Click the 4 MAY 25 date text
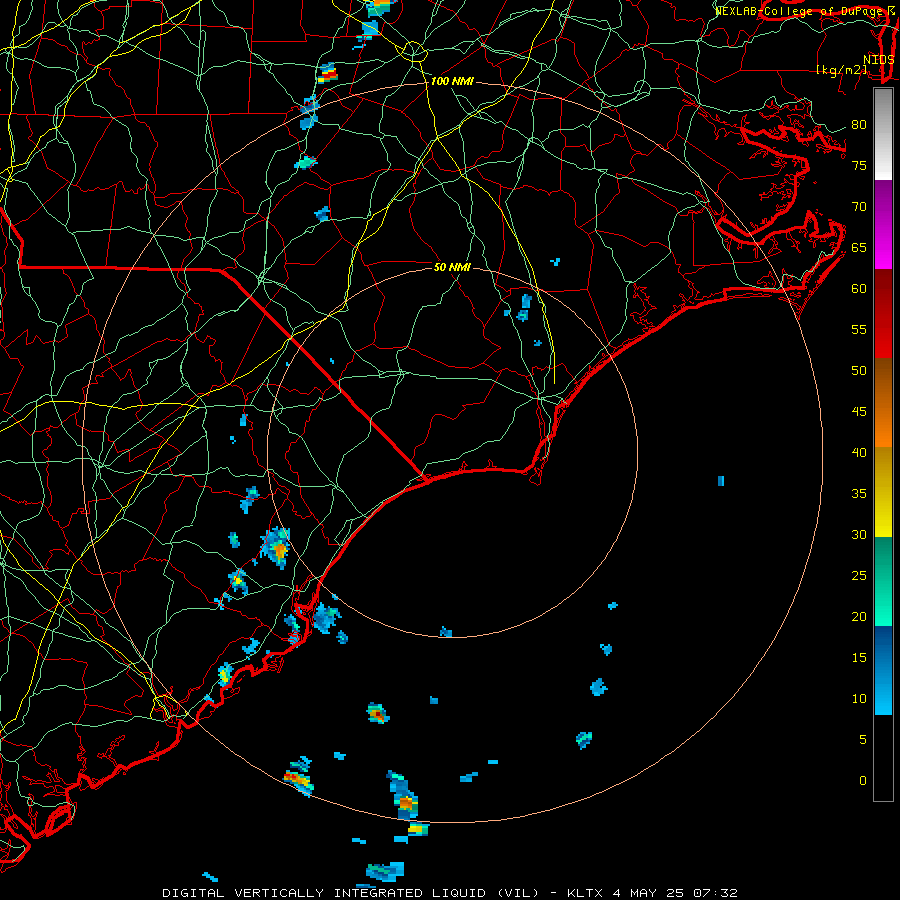 click(650, 893)
